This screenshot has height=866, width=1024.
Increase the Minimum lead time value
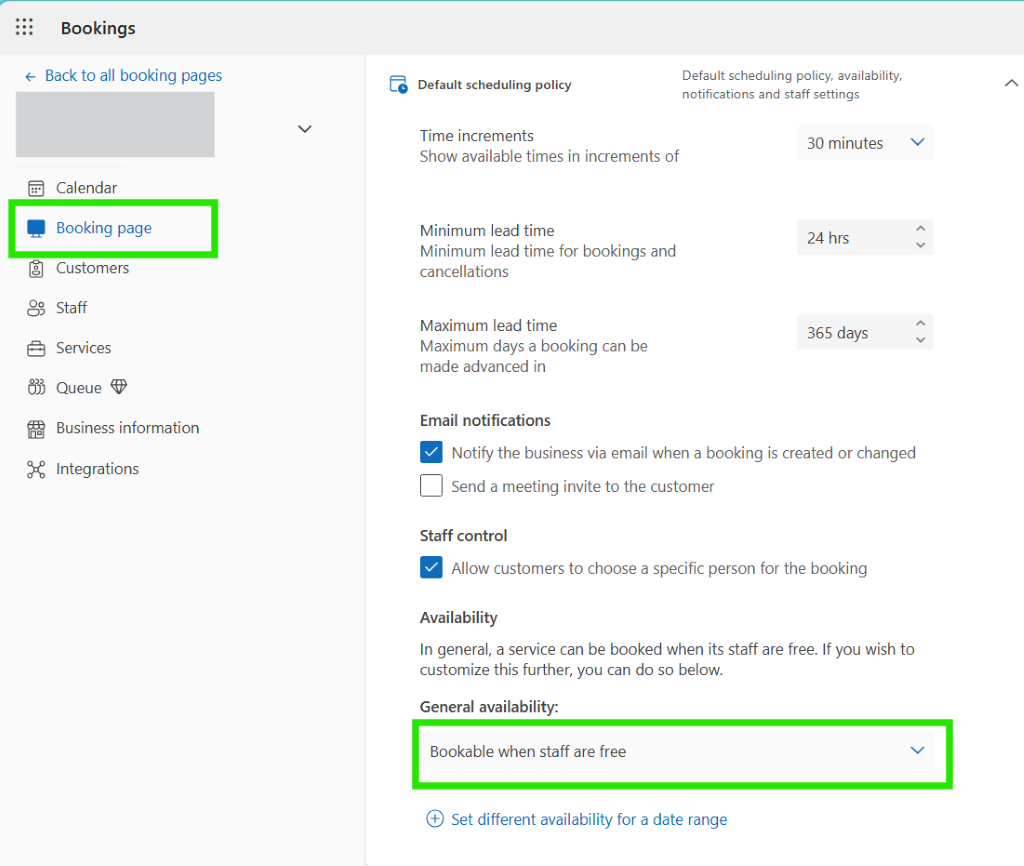pos(920,229)
